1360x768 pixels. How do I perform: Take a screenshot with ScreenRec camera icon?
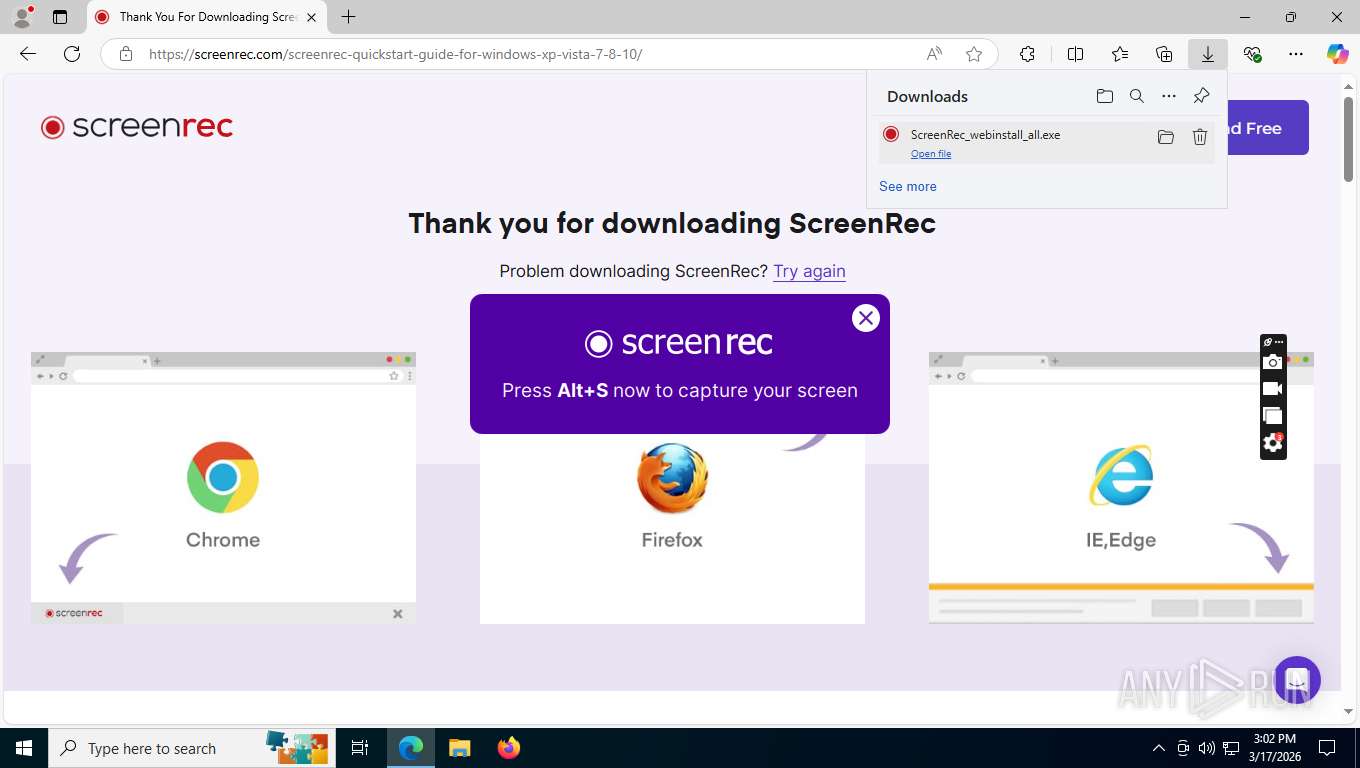click(x=1272, y=362)
